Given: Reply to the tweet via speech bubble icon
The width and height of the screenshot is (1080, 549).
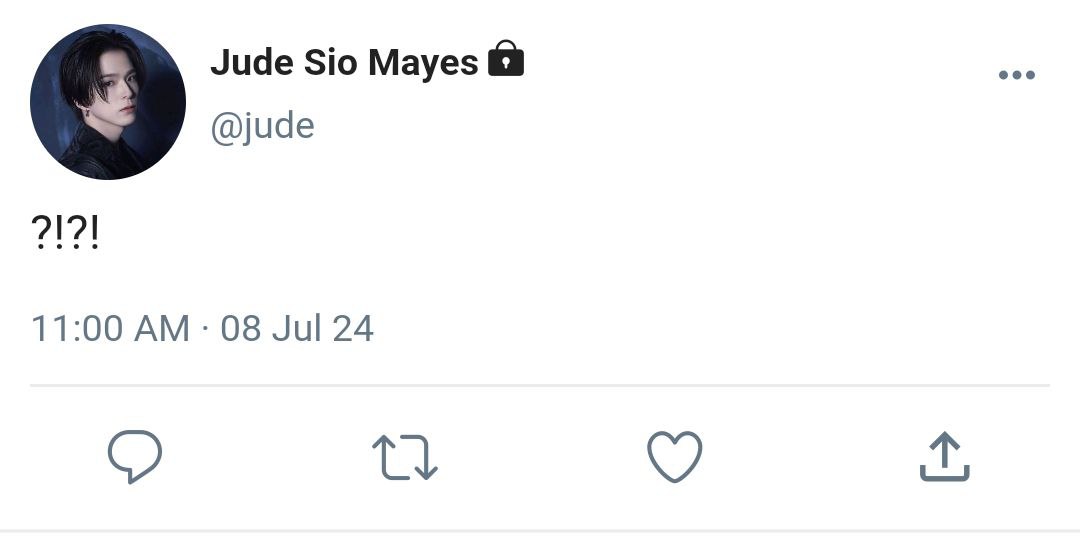Looking at the screenshot, I should tap(135, 456).
